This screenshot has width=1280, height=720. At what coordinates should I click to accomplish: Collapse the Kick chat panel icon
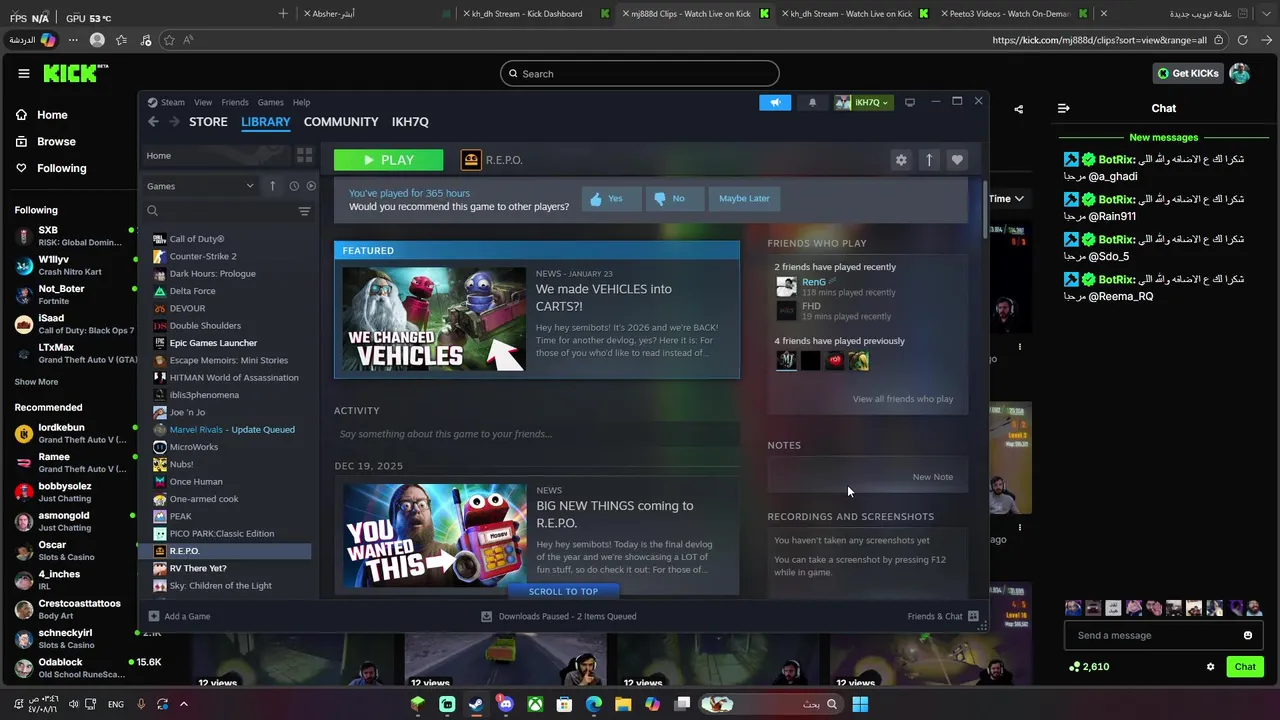click(1064, 108)
